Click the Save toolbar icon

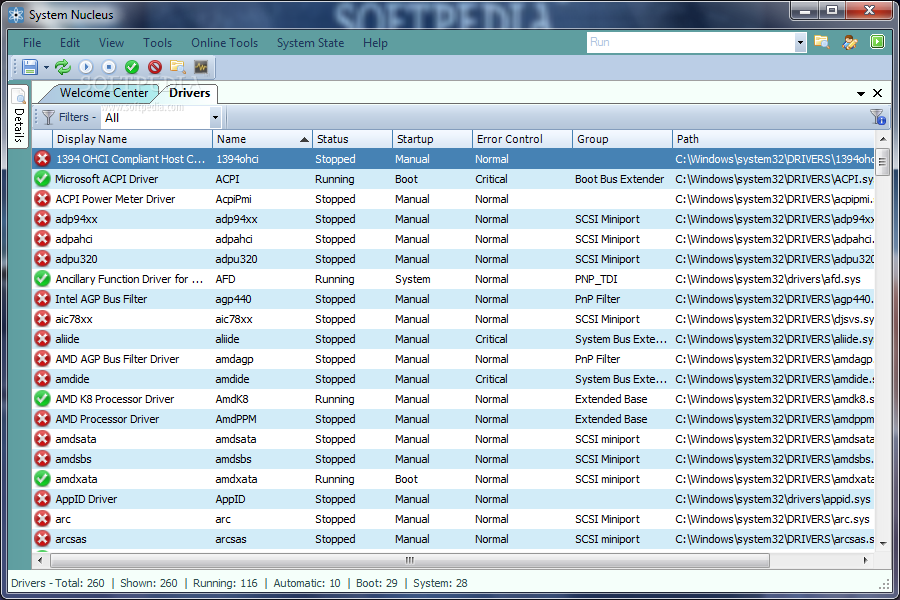(x=30, y=67)
